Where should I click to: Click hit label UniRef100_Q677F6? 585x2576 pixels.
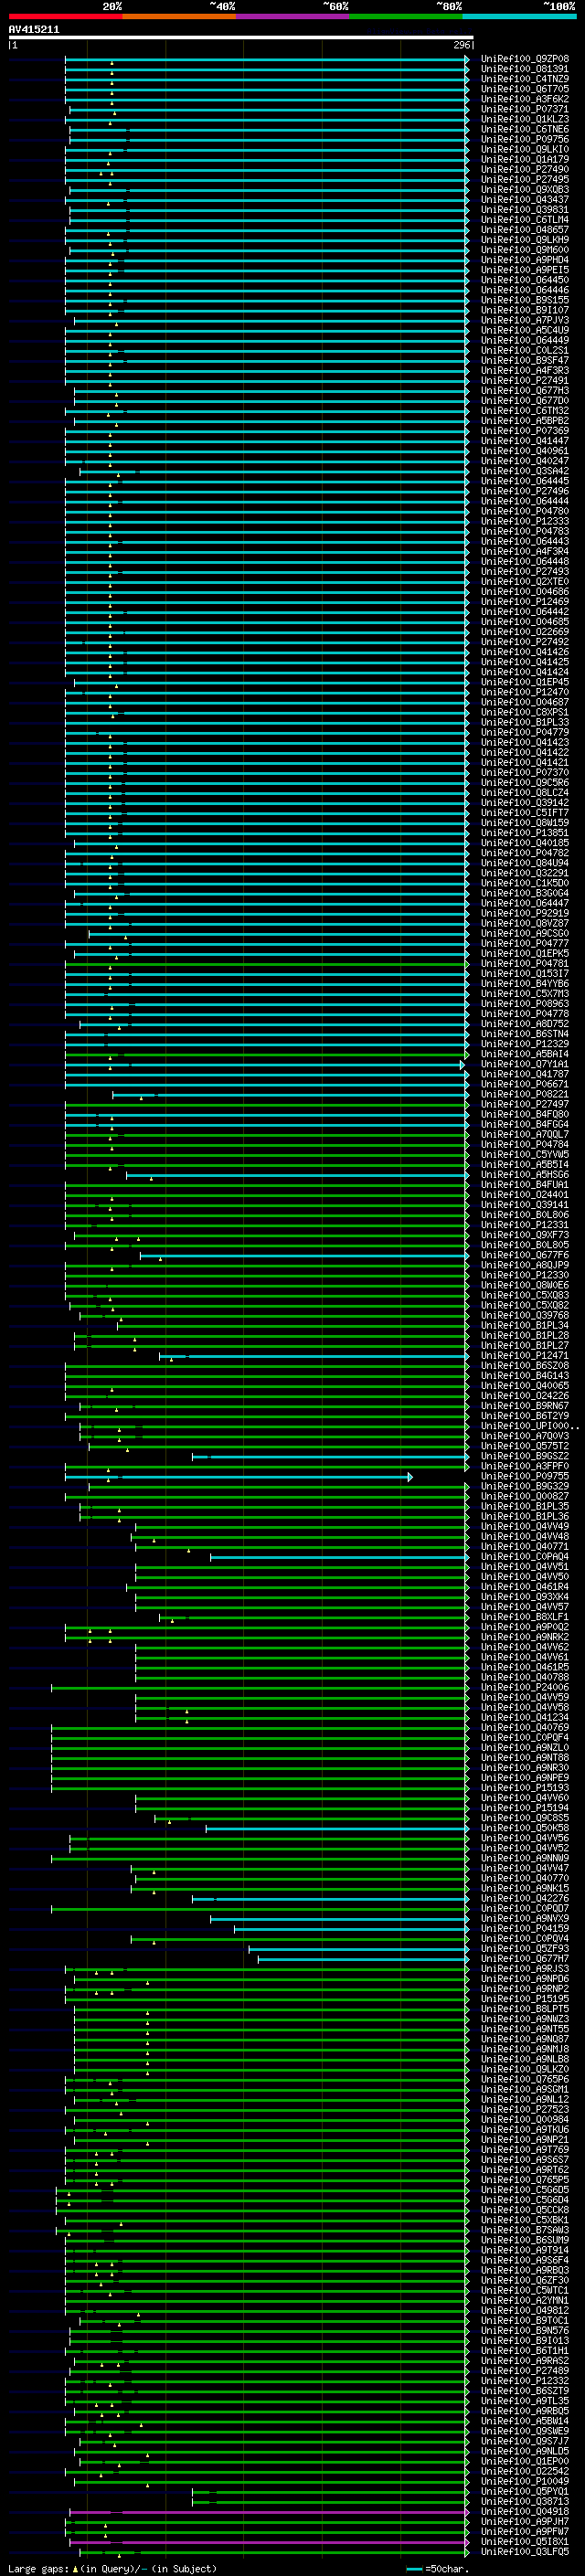click(525, 1256)
